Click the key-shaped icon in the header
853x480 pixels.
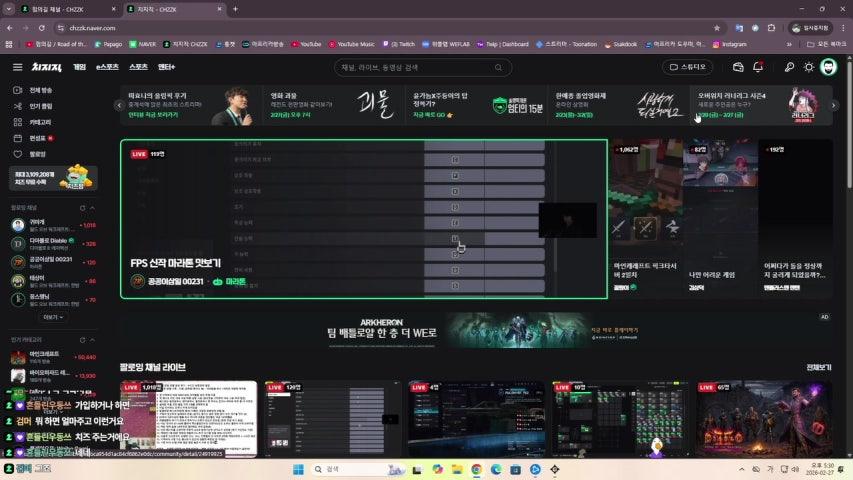pos(789,67)
